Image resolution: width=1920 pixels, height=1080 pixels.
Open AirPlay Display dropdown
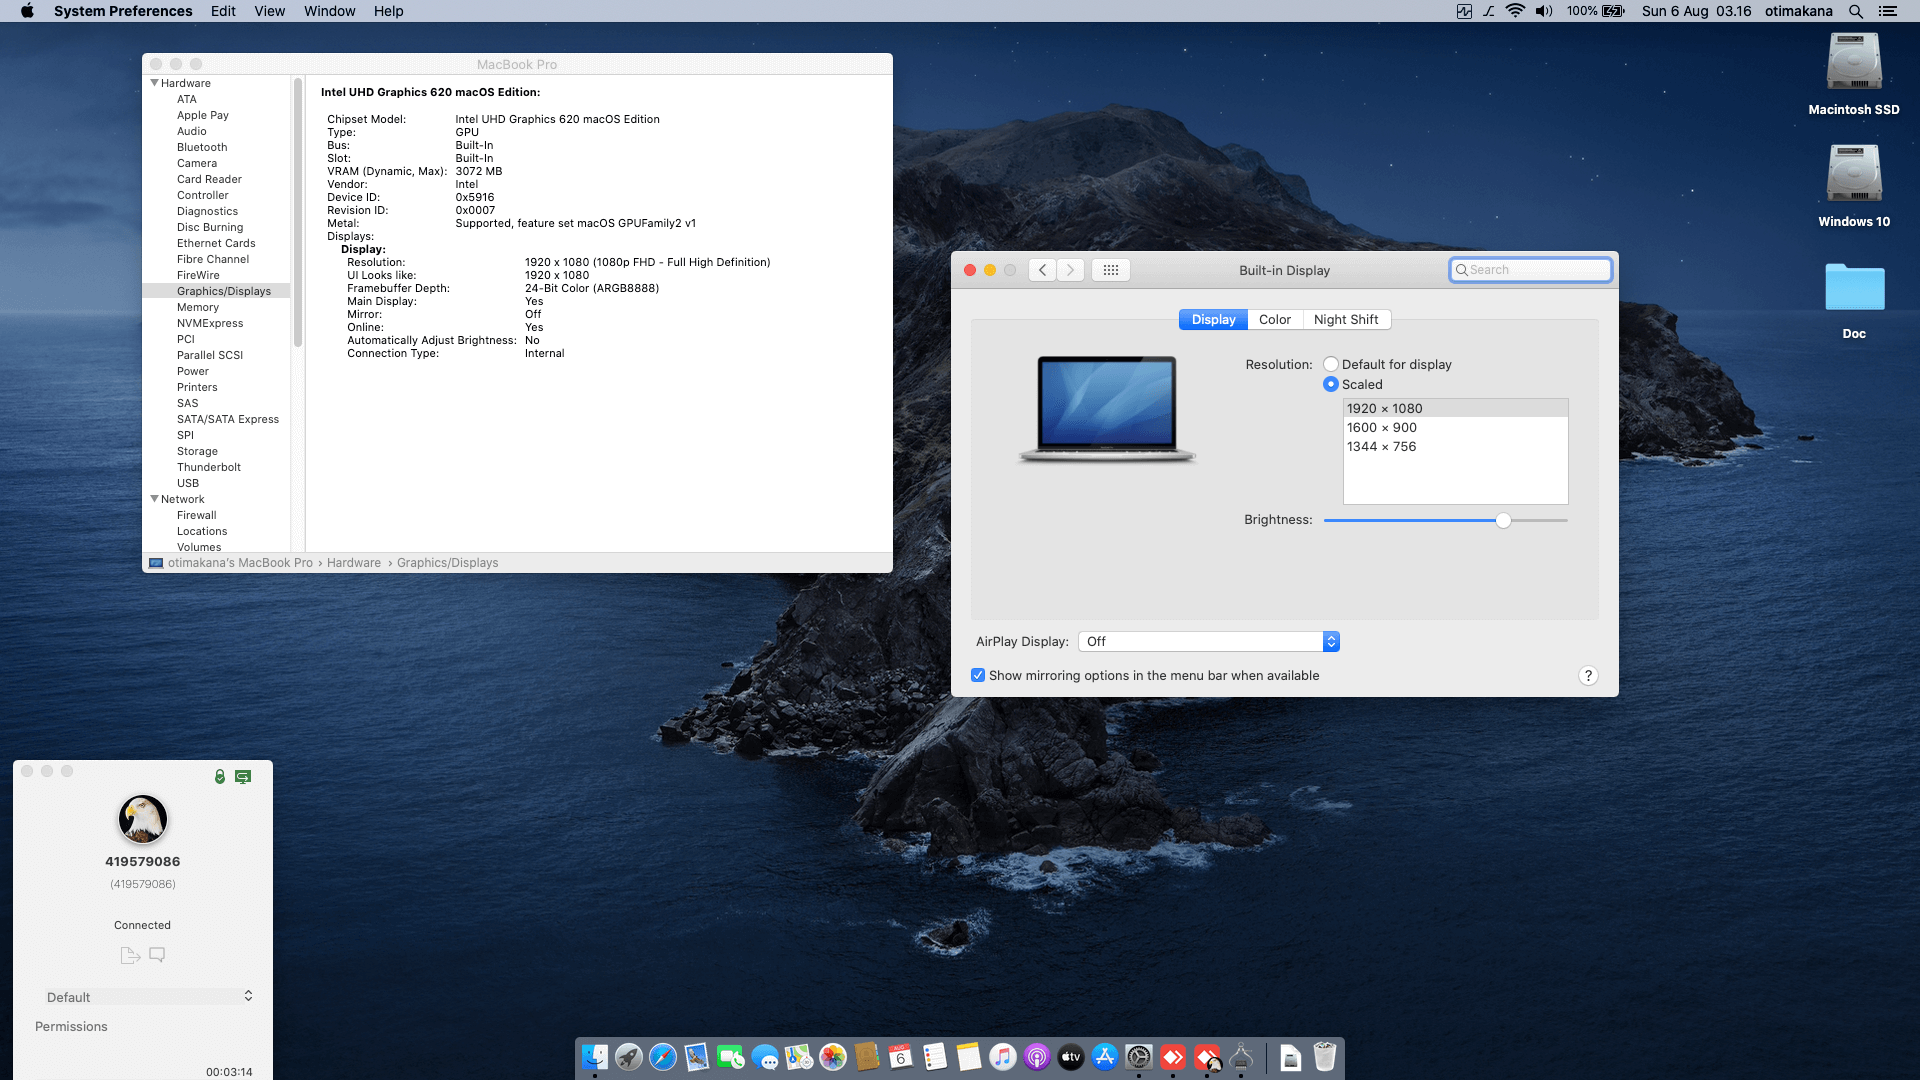[1209, 642]
